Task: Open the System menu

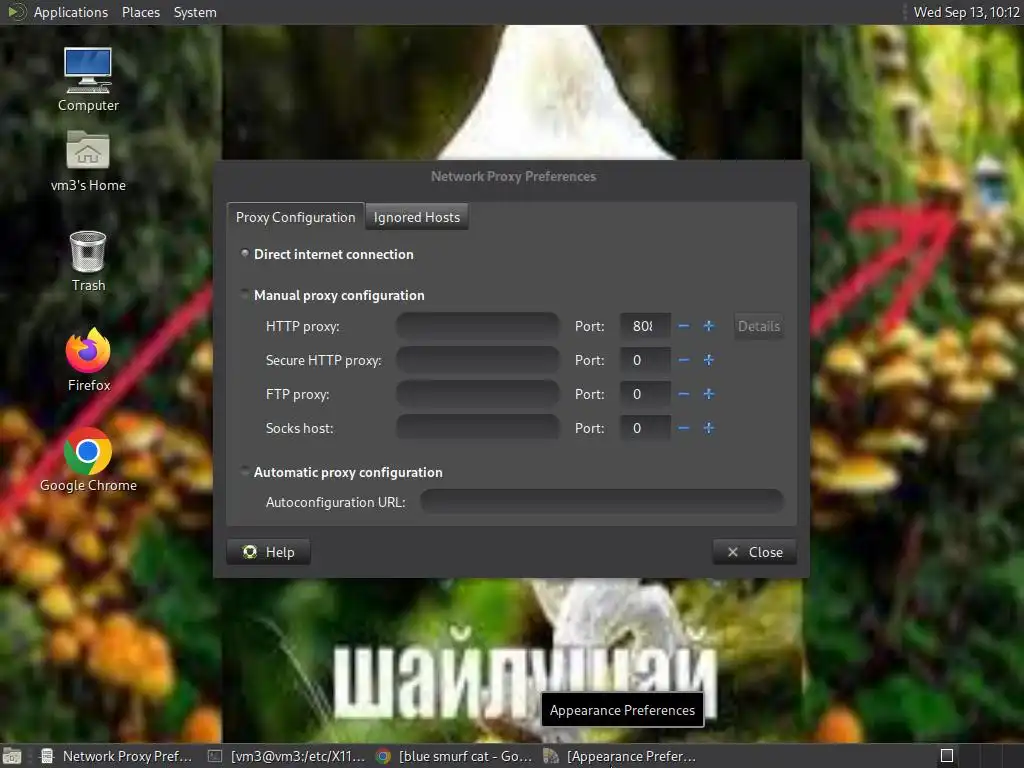Action: point(195,12)
